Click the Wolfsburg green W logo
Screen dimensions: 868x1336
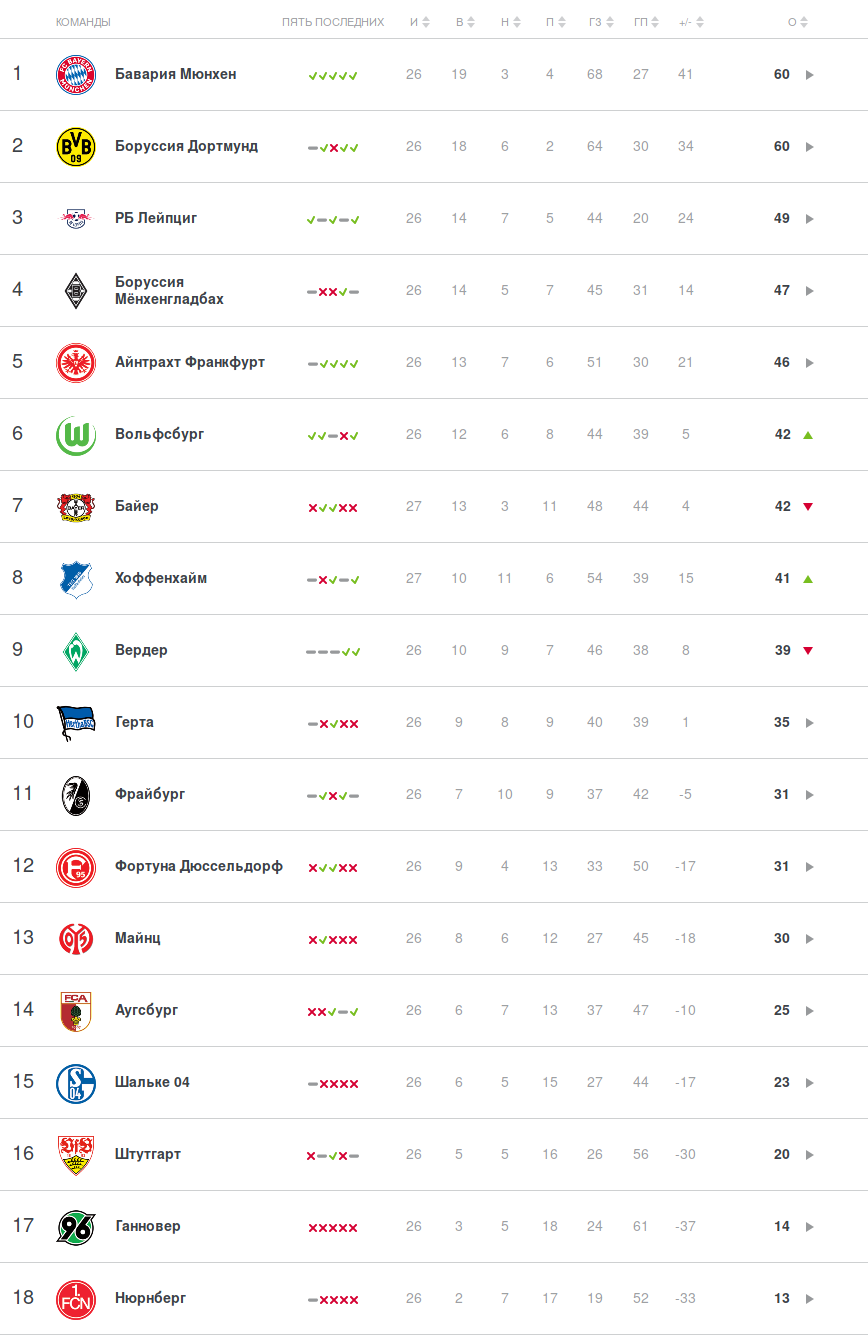click(76, 435)
